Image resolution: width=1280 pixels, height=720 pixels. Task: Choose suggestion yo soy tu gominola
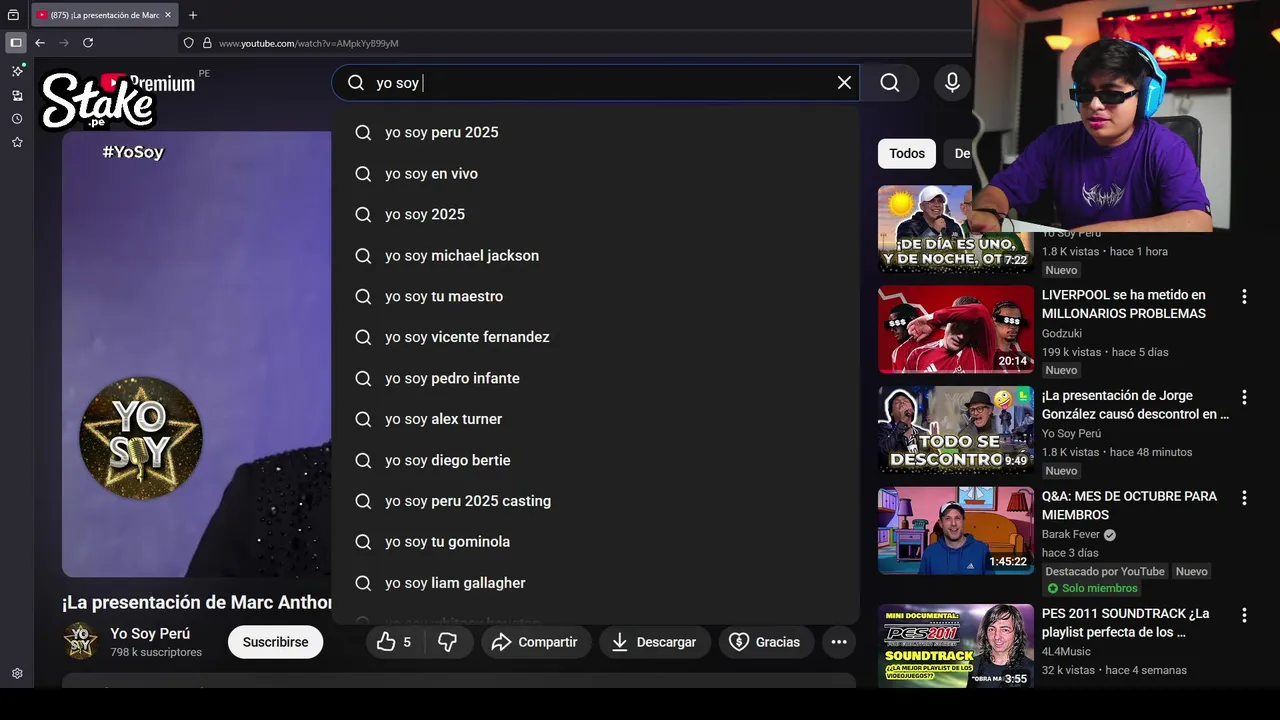[596, 542]
